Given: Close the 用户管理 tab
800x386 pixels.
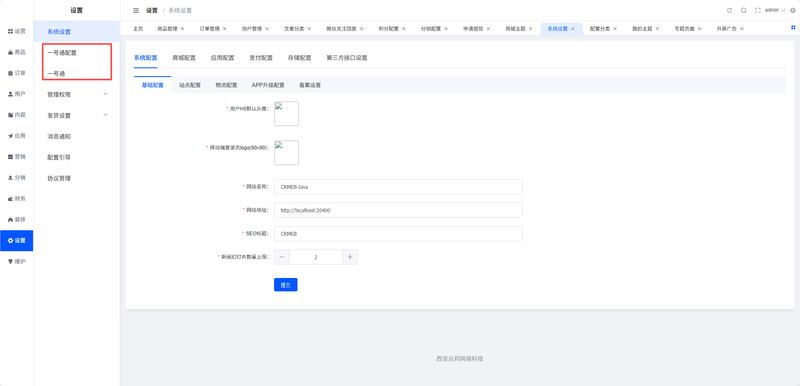Looking at the screenshot, I should click(267, 29).
